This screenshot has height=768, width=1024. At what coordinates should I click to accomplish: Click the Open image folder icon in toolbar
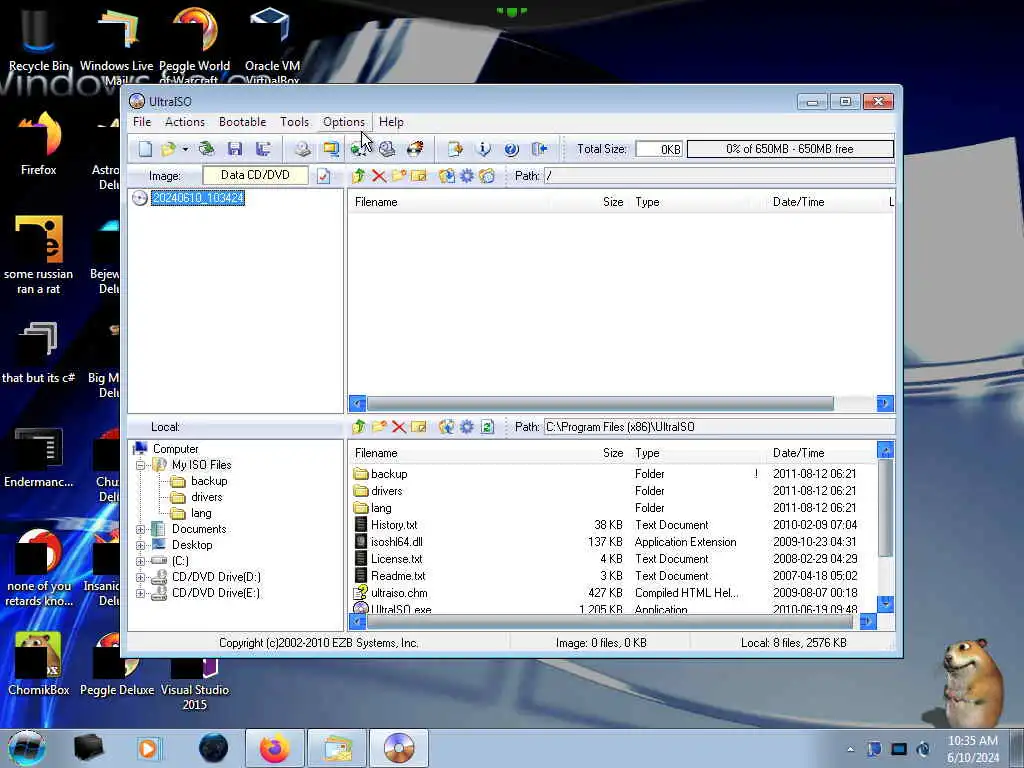[168, 149]
